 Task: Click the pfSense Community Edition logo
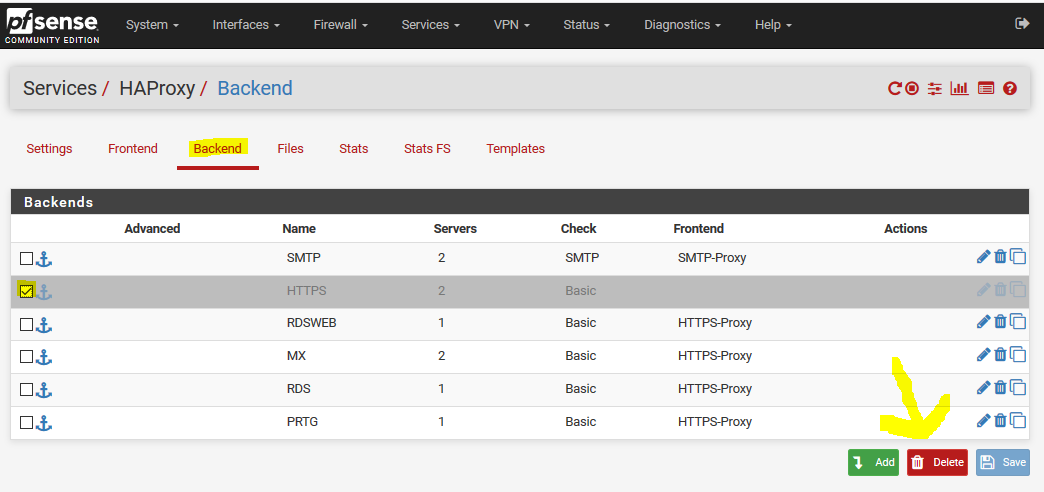53,26
